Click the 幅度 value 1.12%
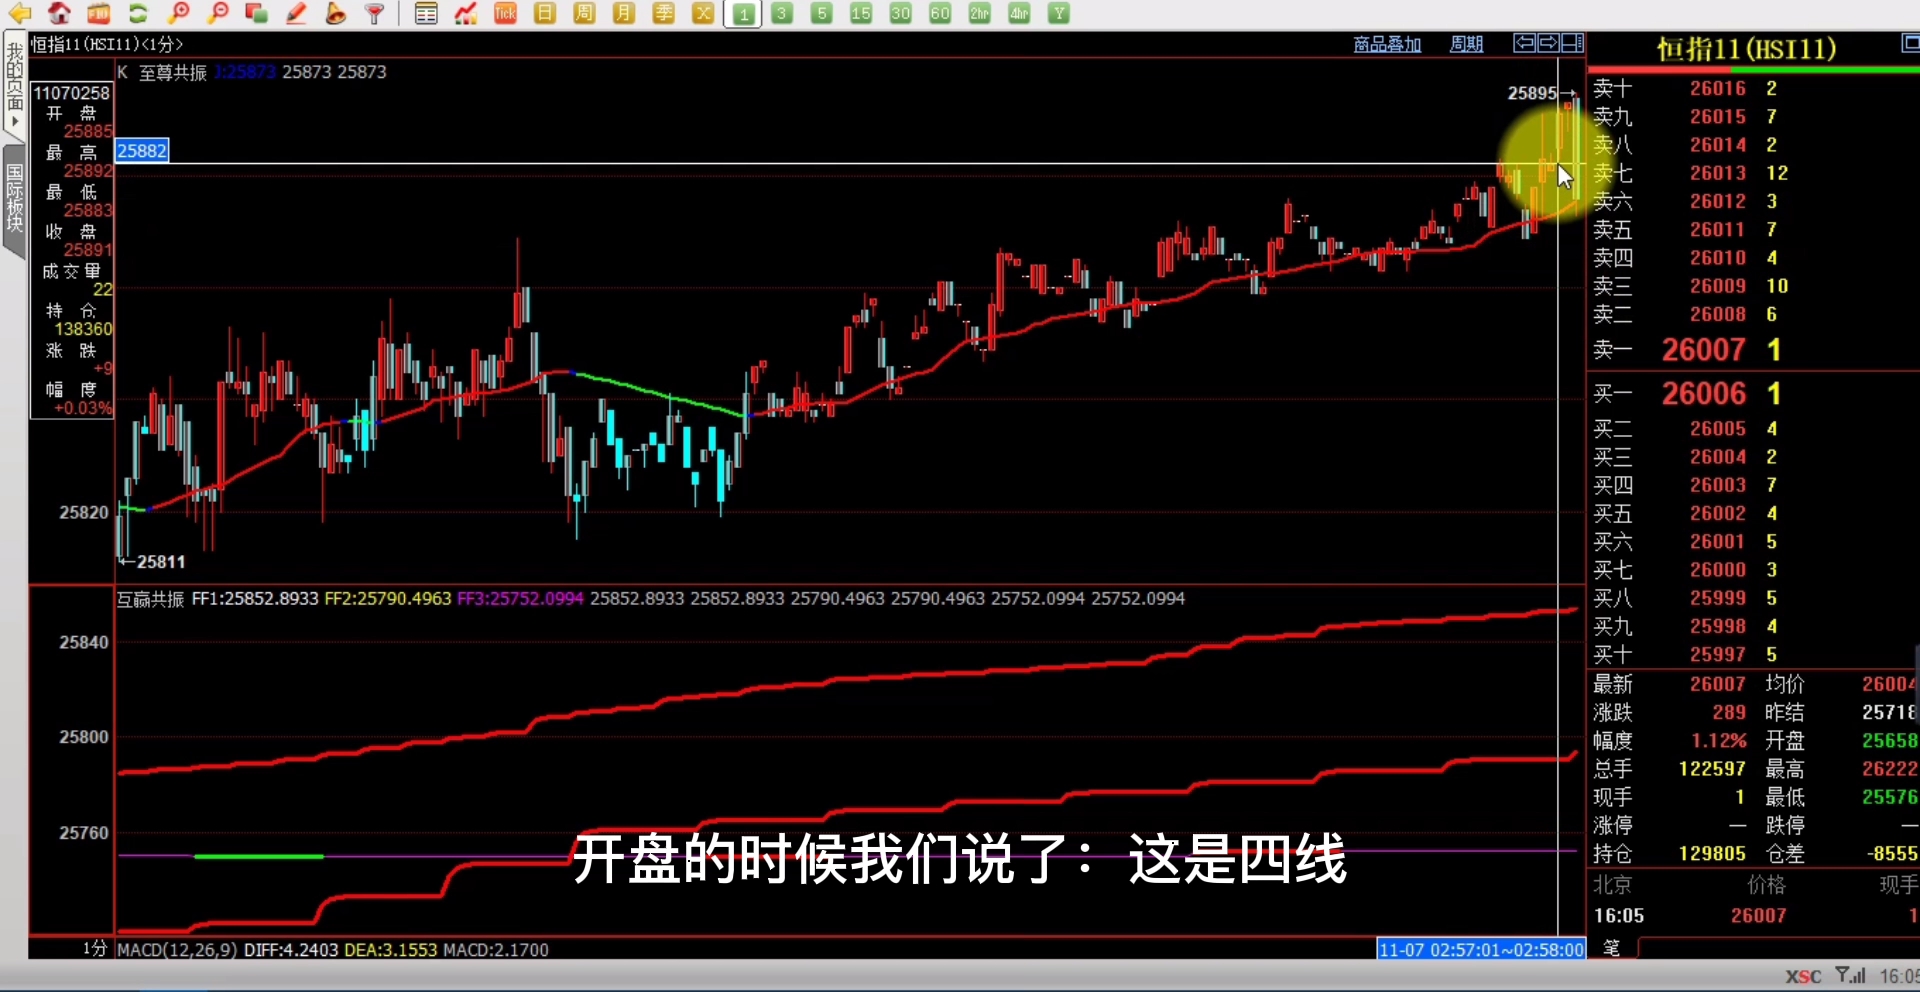Screen dimensions: 1920x992 [1719, 741]
